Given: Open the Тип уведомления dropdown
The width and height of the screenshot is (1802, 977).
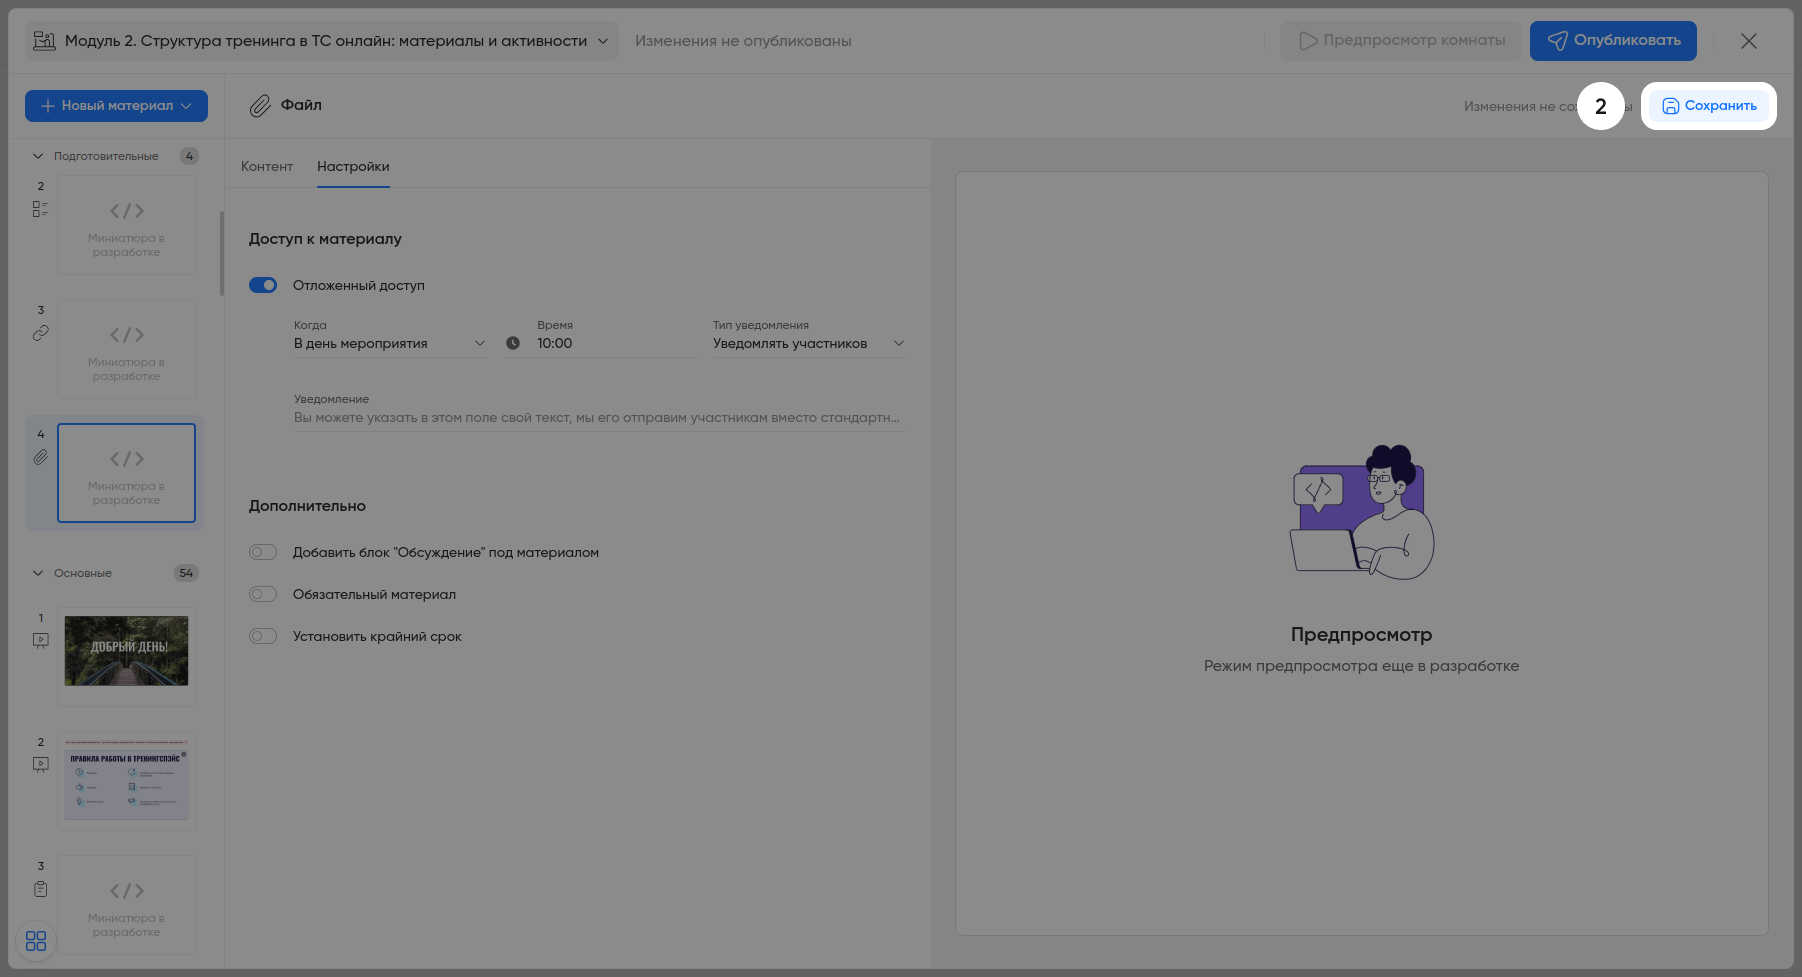Looking at the screenshot, I should [809, 343].
